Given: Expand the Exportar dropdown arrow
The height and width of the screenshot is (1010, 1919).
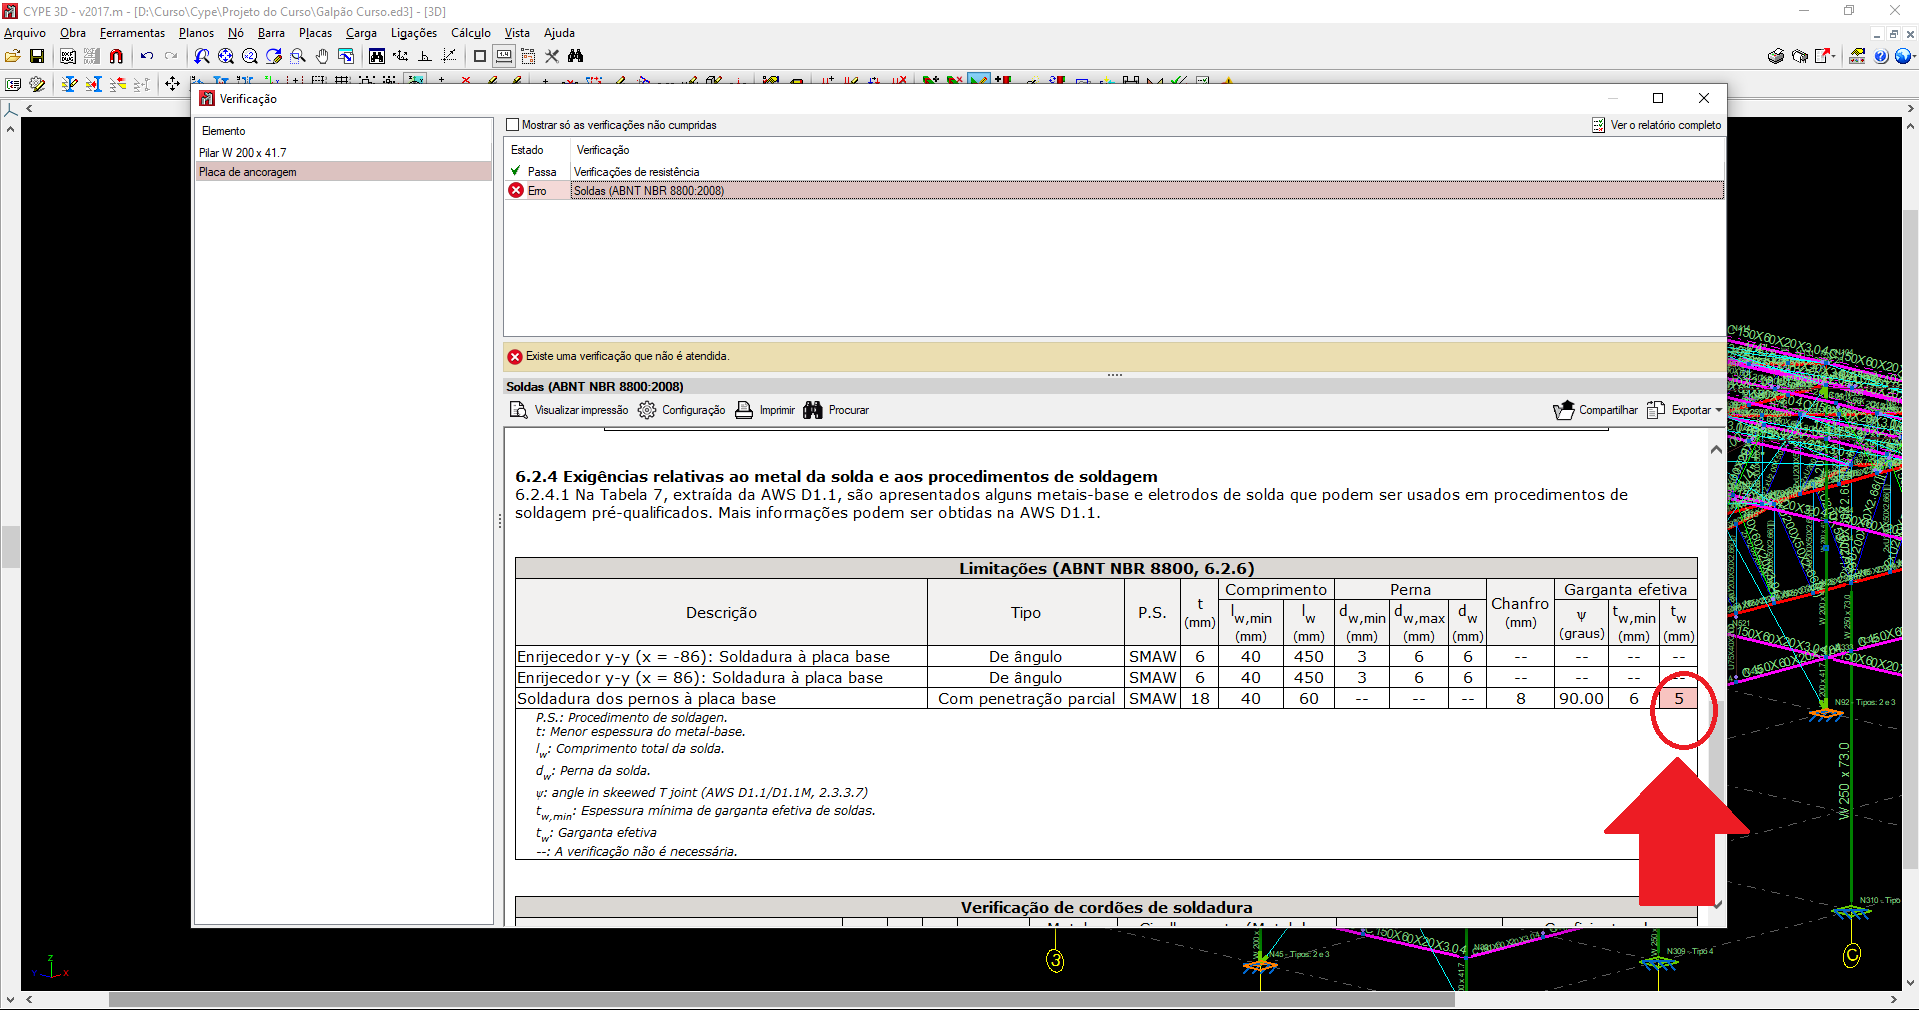Looking at the screenshot, I should [x=1718, y=410].
